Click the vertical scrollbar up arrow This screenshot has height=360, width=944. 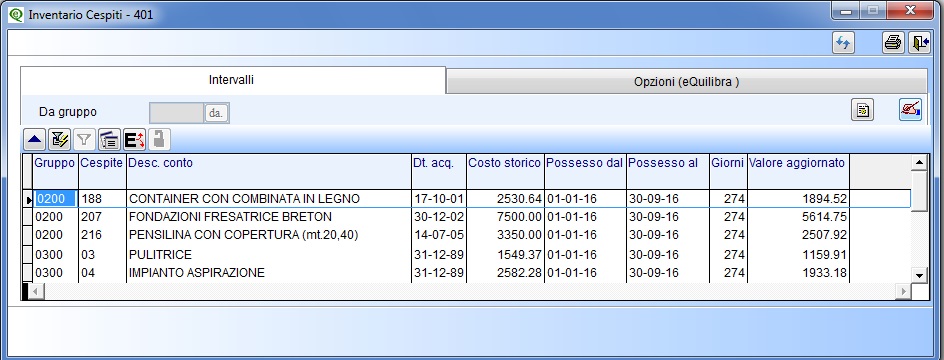[919, 162]
